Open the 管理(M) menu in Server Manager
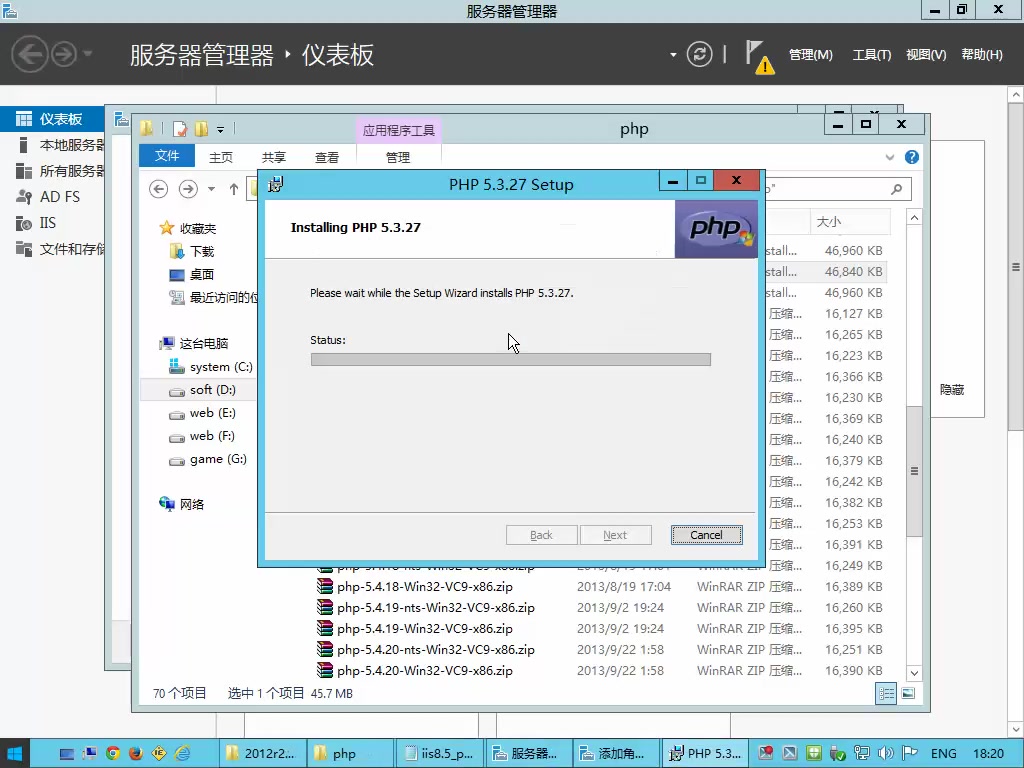Viewport: 1024px width, 768px height. tap(810, 55)
